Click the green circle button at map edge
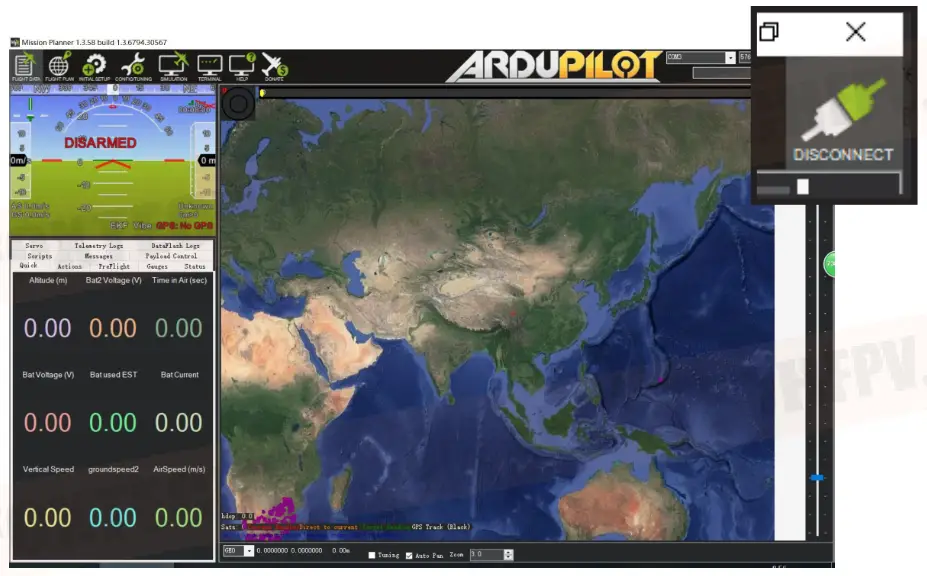 click(x=829, y=264)
